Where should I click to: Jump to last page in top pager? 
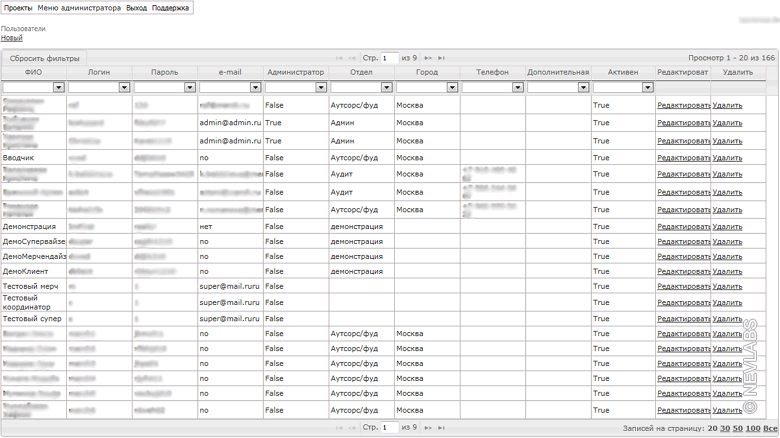pos(441,58)
